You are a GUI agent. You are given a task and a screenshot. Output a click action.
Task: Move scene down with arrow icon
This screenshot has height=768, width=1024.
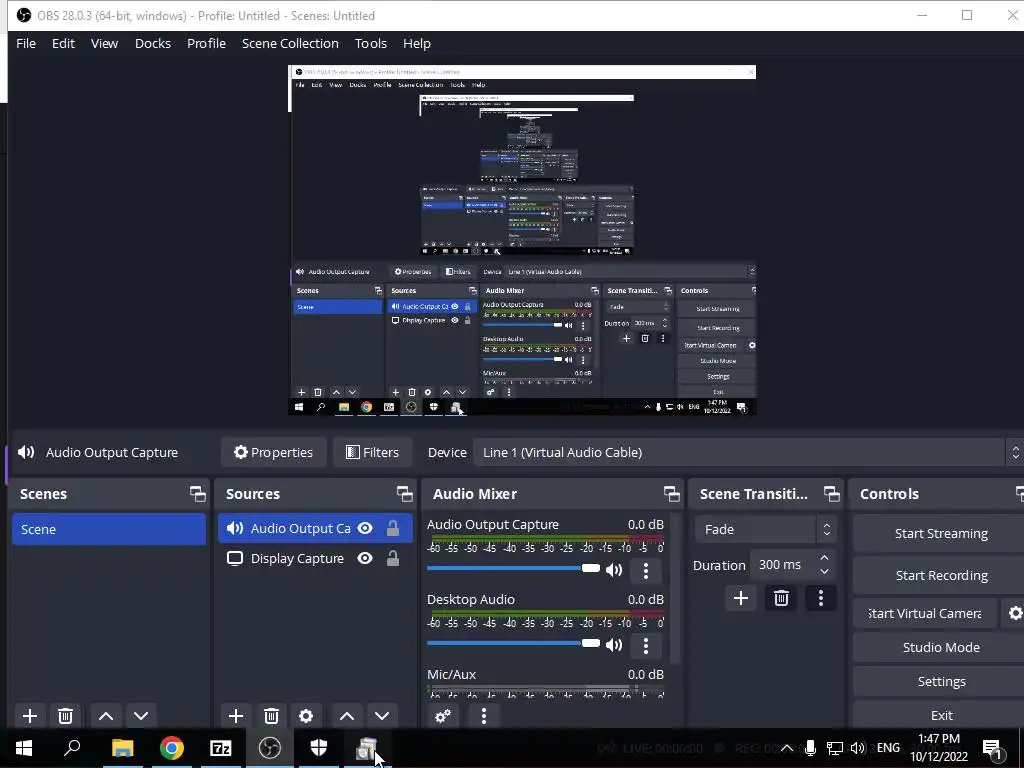140,716
